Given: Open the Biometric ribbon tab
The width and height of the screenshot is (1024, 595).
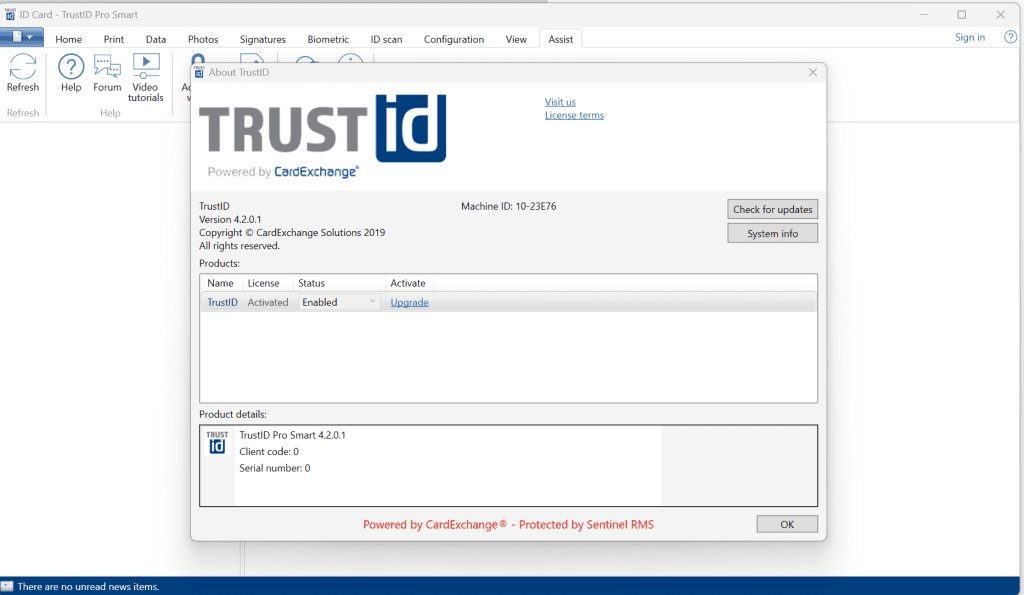Looking at the screenshot, I should (x=328, y=39).
